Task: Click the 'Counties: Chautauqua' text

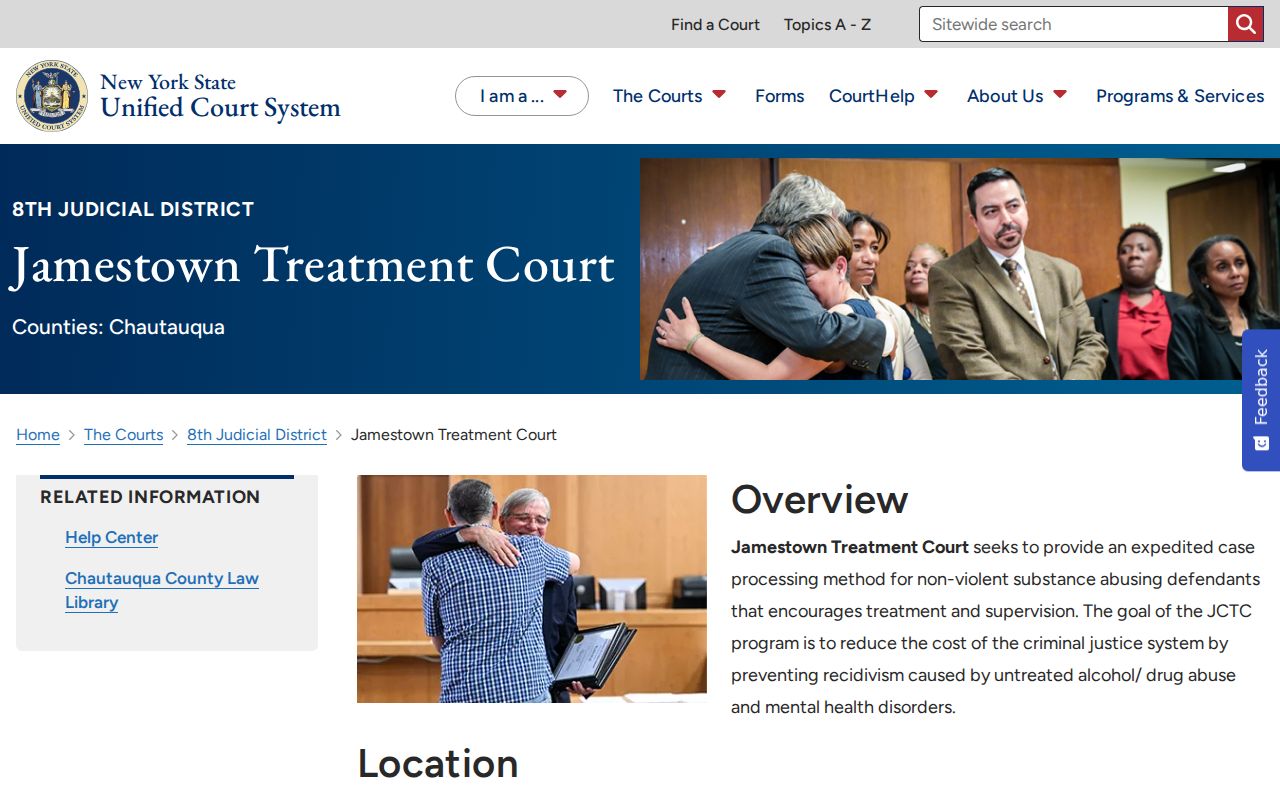Action: (x=118, y=327)
